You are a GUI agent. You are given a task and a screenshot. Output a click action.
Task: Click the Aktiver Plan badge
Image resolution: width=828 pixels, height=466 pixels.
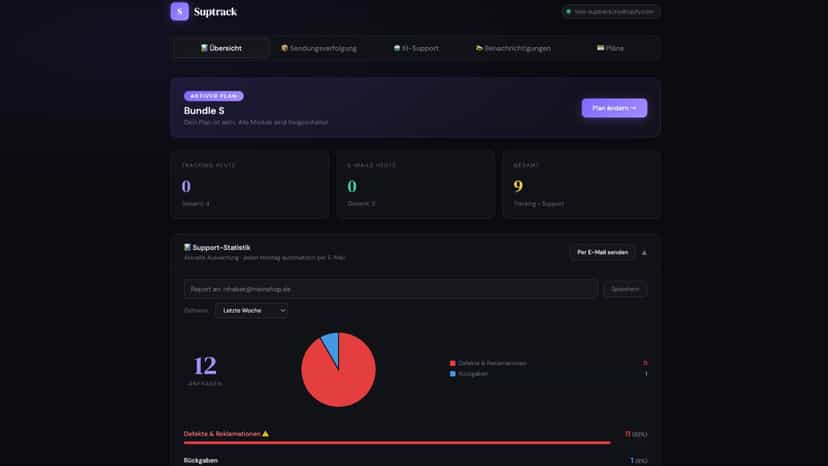(214, 96)
